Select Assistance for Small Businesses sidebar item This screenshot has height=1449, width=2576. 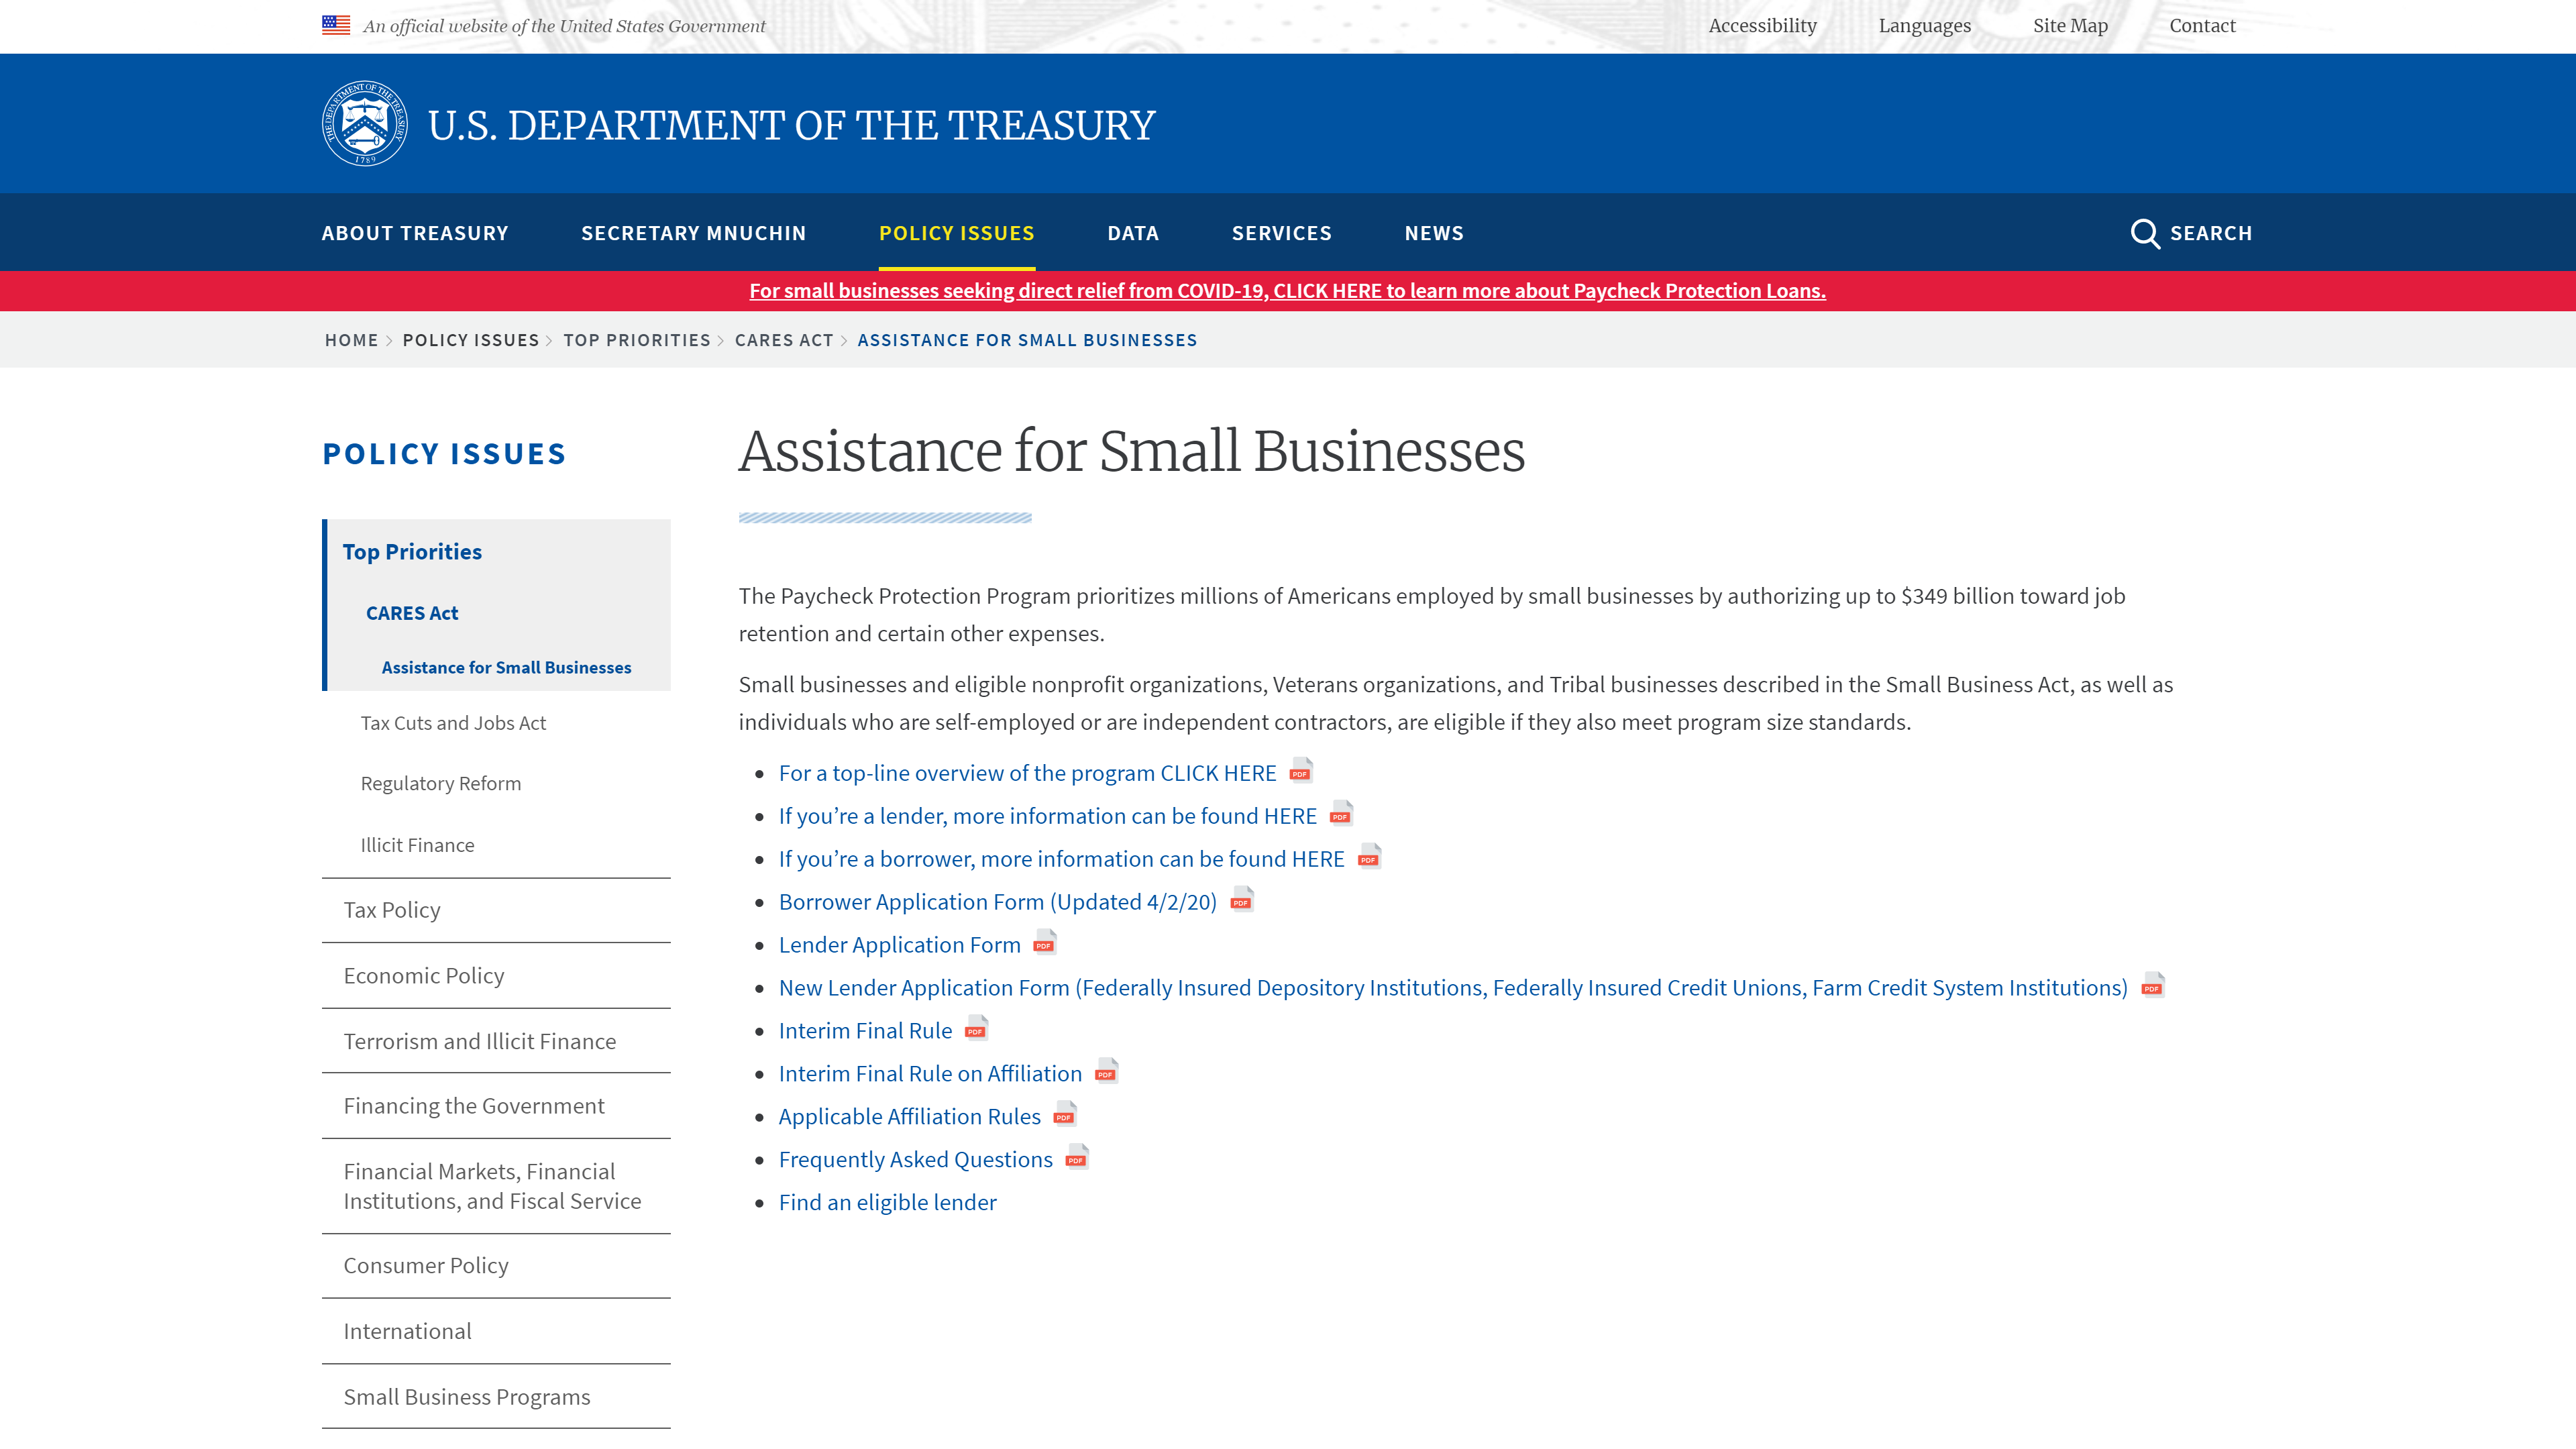[x=506, y=667]
